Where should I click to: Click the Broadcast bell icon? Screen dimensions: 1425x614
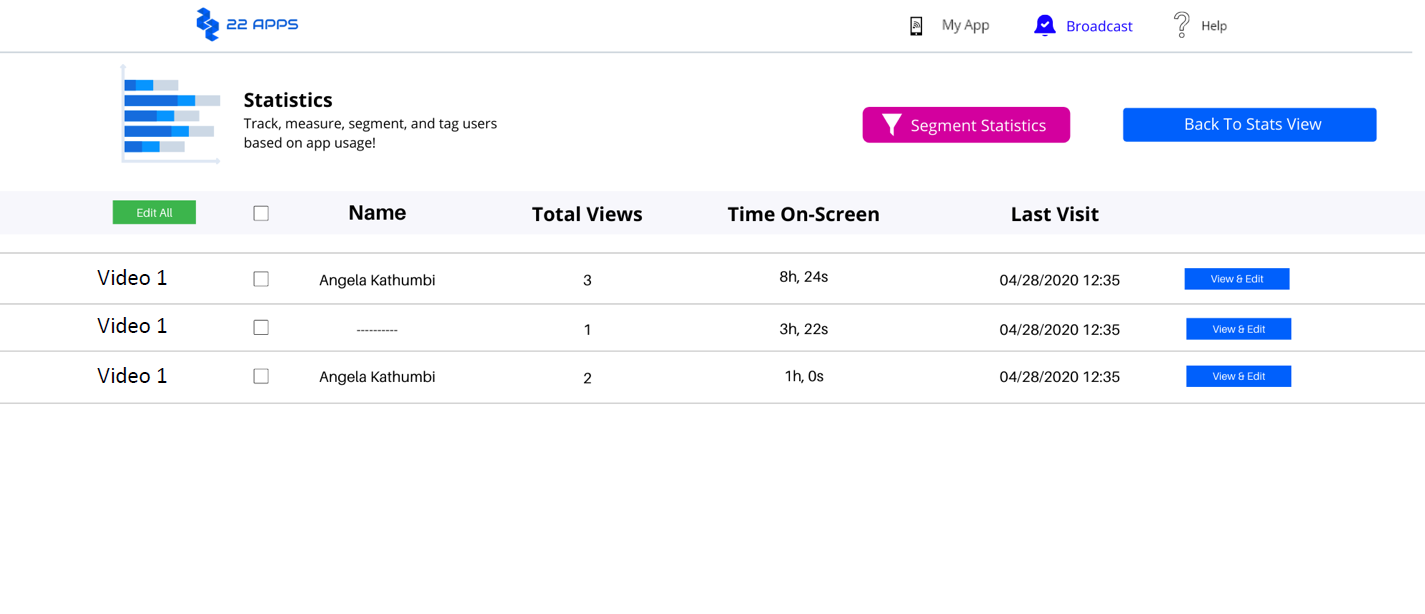pyautogui.click(x=1044, y=26)
